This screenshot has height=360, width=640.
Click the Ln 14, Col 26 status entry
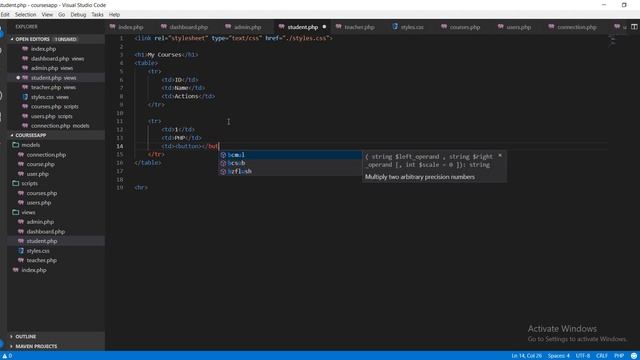526,356
